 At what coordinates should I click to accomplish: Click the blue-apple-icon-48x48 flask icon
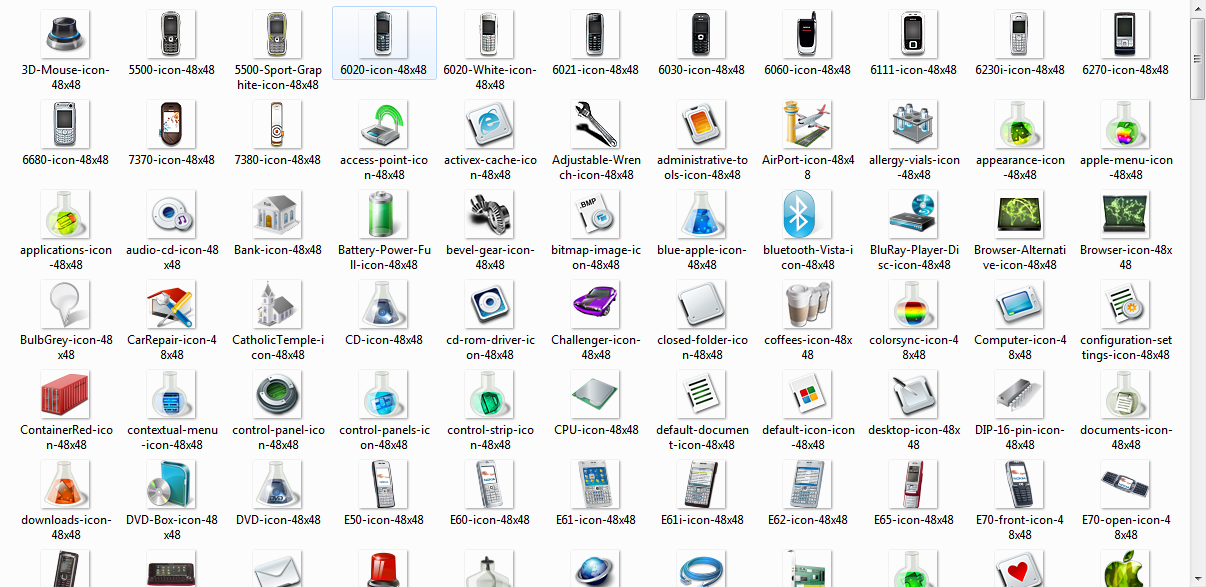[702, 214]
